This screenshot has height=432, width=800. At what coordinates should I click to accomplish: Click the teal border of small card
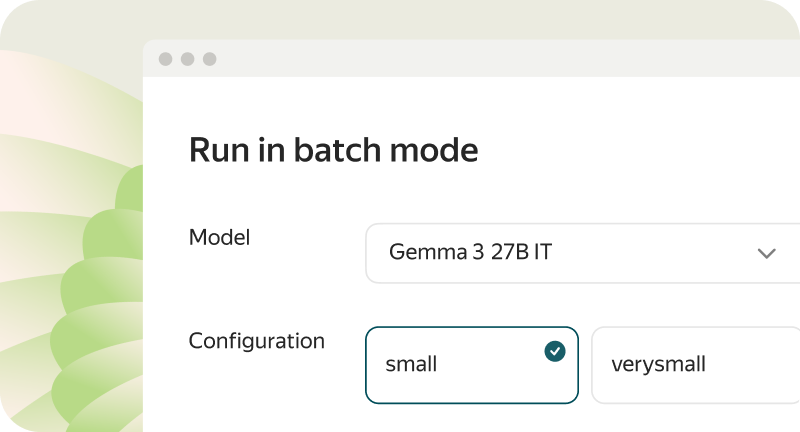(x=472, y=328)
